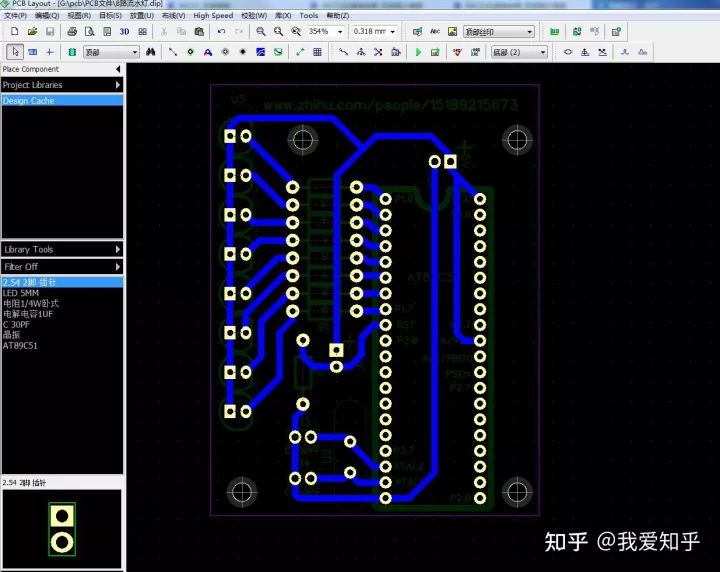Click the zoom in magnifier
Image resolution: width=720 pixels, height=572 pixels.
point(278,32)
